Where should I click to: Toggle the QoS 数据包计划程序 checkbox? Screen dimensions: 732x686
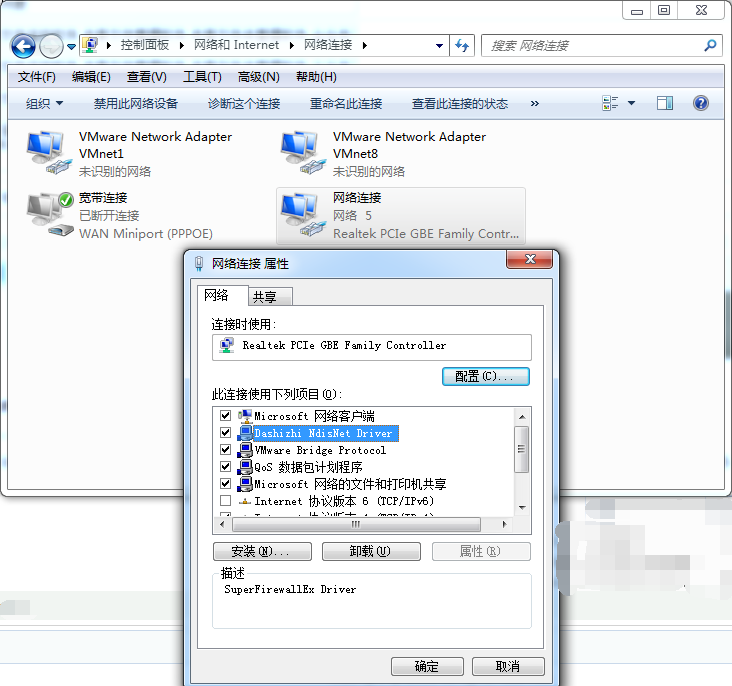[225, 466]
